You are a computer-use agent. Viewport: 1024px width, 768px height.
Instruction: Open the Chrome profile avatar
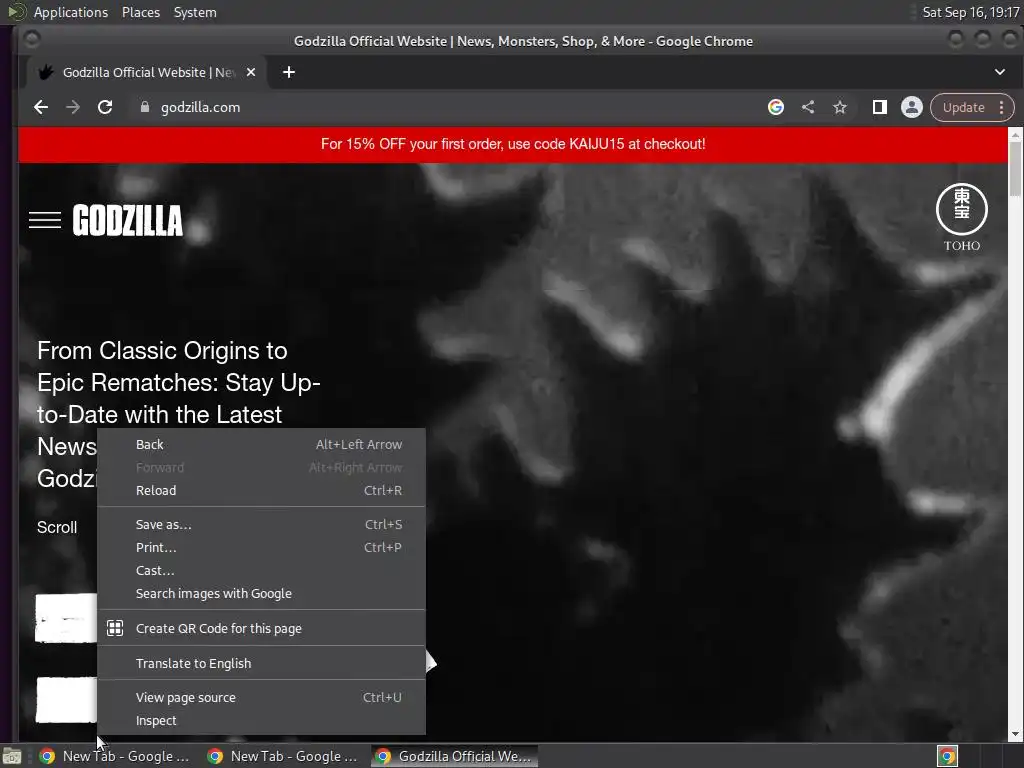coord(912,107)
